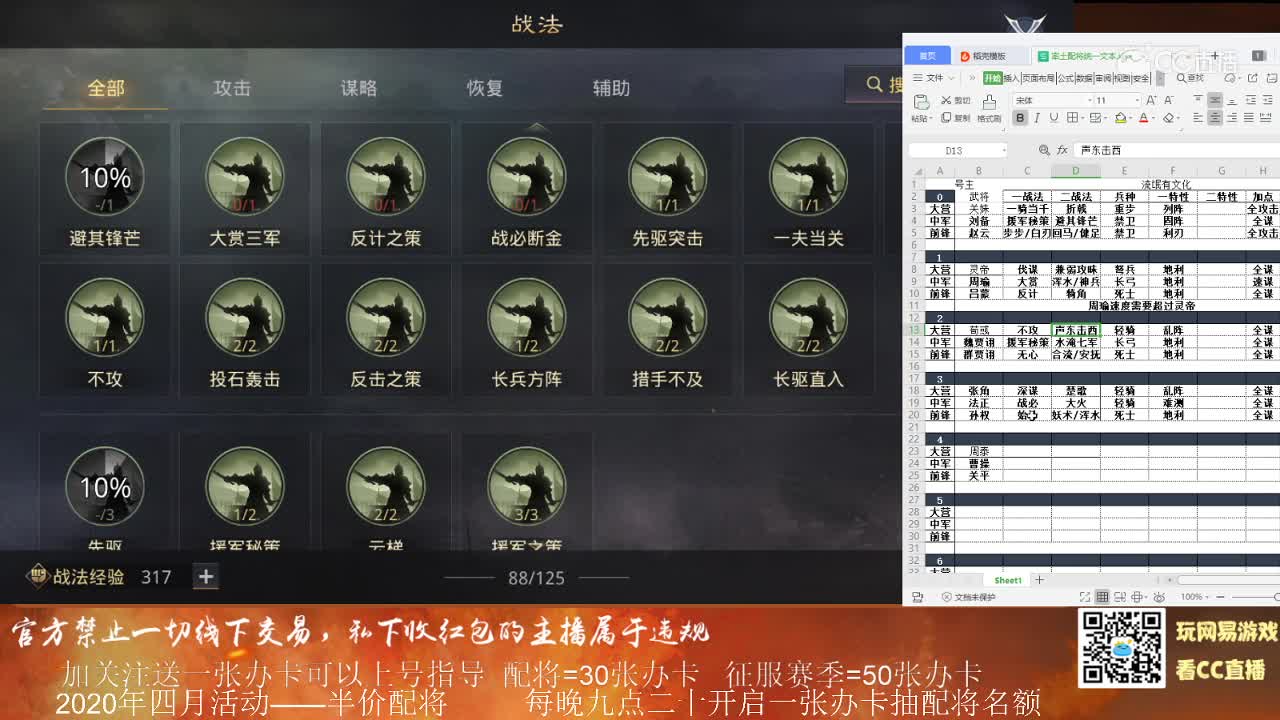Viewport: 1280px width, 720px height.
Task: Select the 长兵方阵 tactic icon
Action: 527,318
